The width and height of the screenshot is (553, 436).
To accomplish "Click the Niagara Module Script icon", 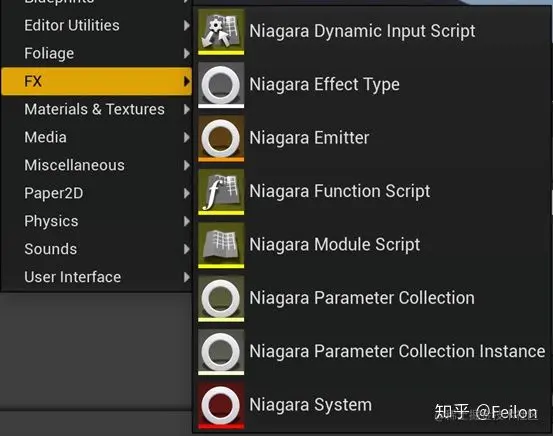I will coord(221,245).
